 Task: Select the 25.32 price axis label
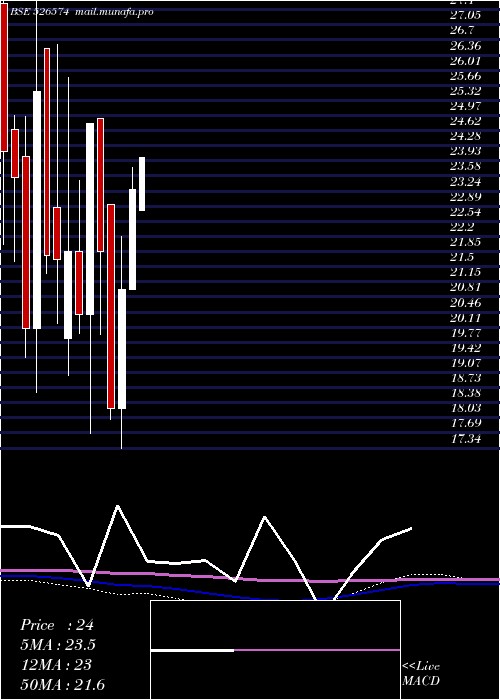coord(466,91)
